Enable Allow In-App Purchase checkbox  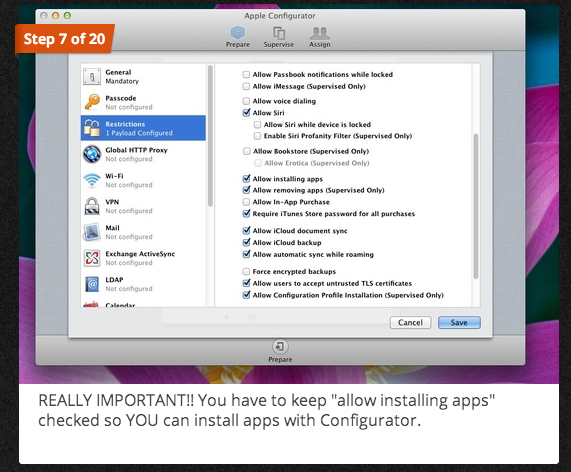247,202
